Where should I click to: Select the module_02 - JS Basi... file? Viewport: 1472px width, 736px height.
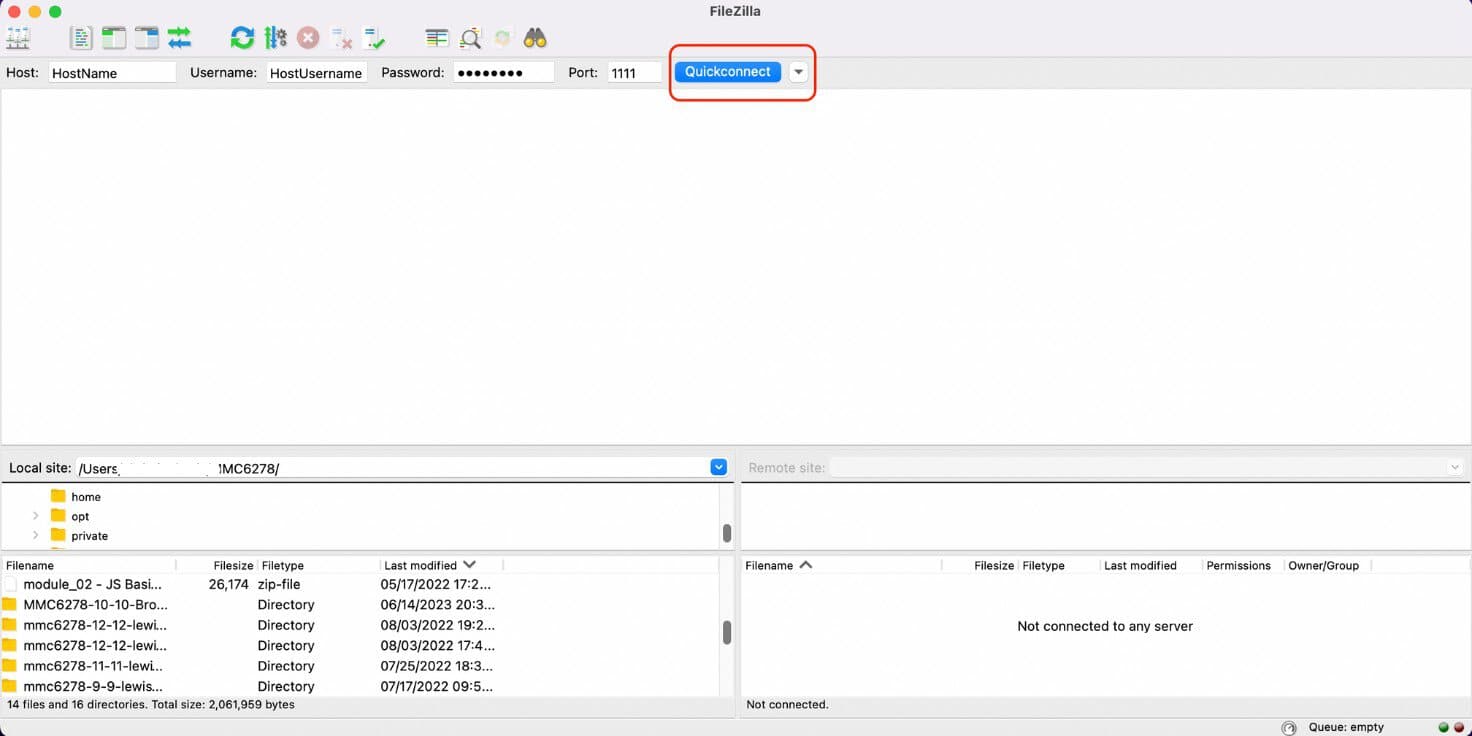92,584
